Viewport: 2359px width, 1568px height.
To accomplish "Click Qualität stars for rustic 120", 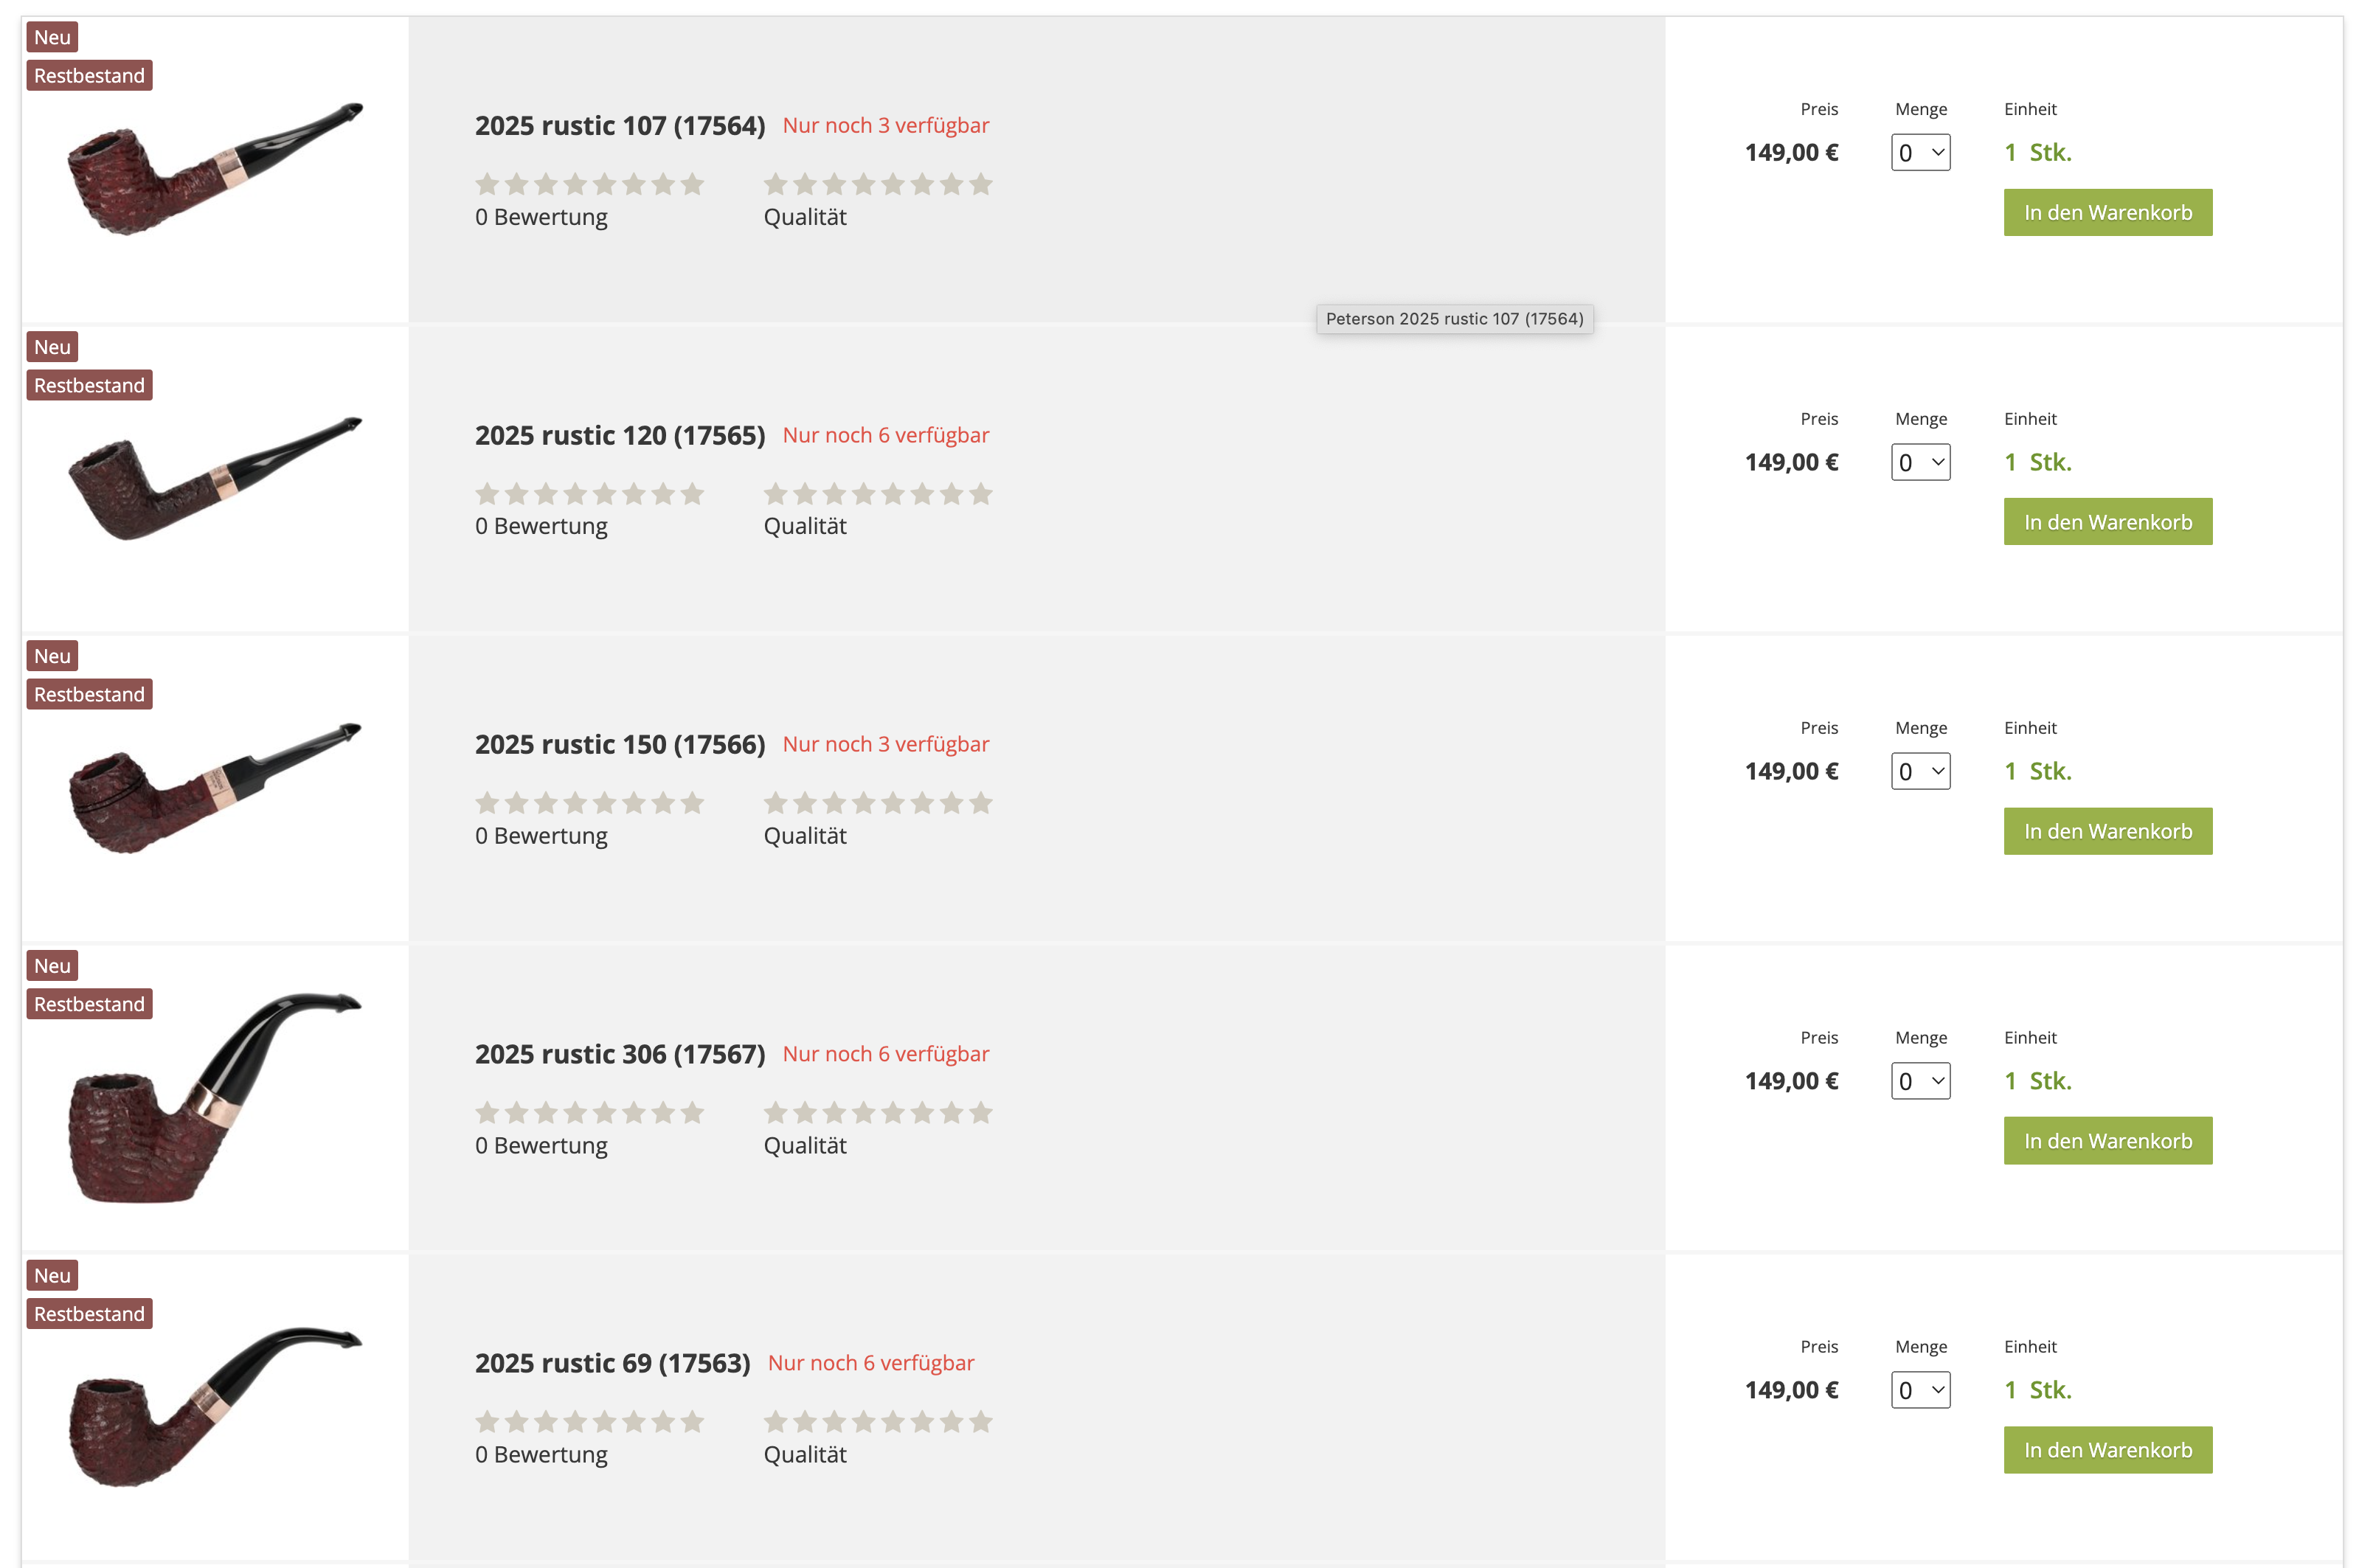I will pyautogui.click(x=877, y=494).
